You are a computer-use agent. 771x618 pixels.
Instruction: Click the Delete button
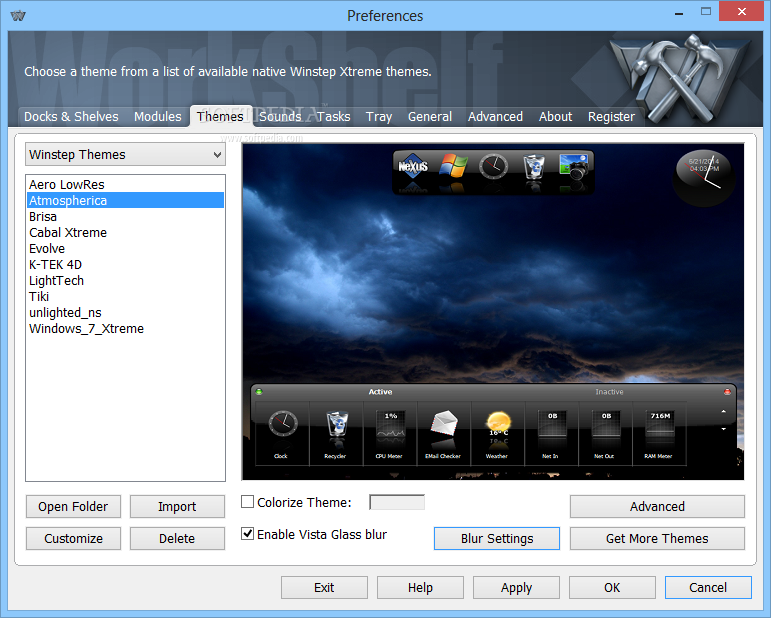point(177,538)
